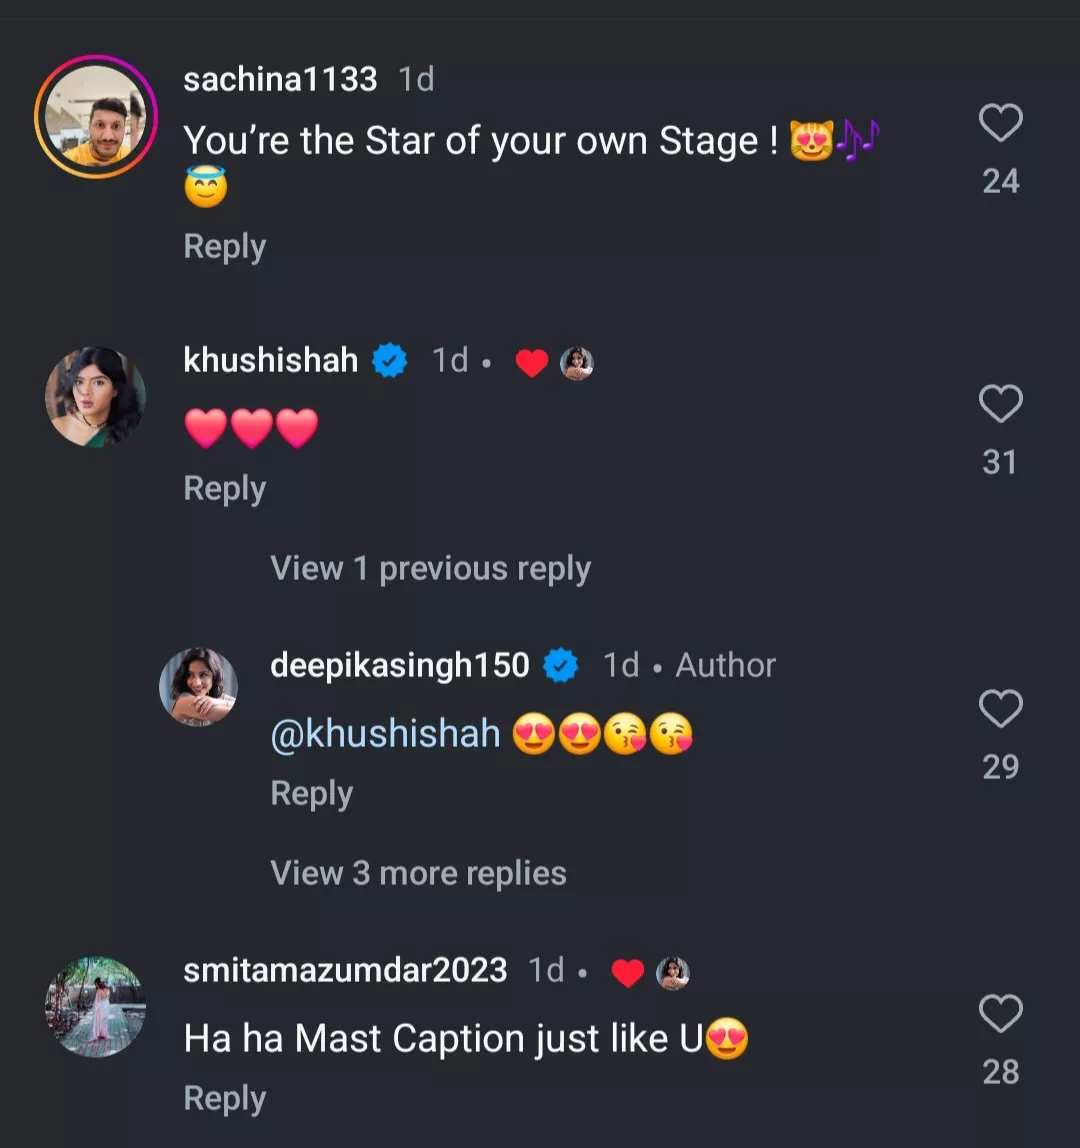Image resolution: width=1080 pixels, height=1148 pixels.
Task: Like smitamazumdar2023's comment with the heart
Action: tap(999, 1014)
